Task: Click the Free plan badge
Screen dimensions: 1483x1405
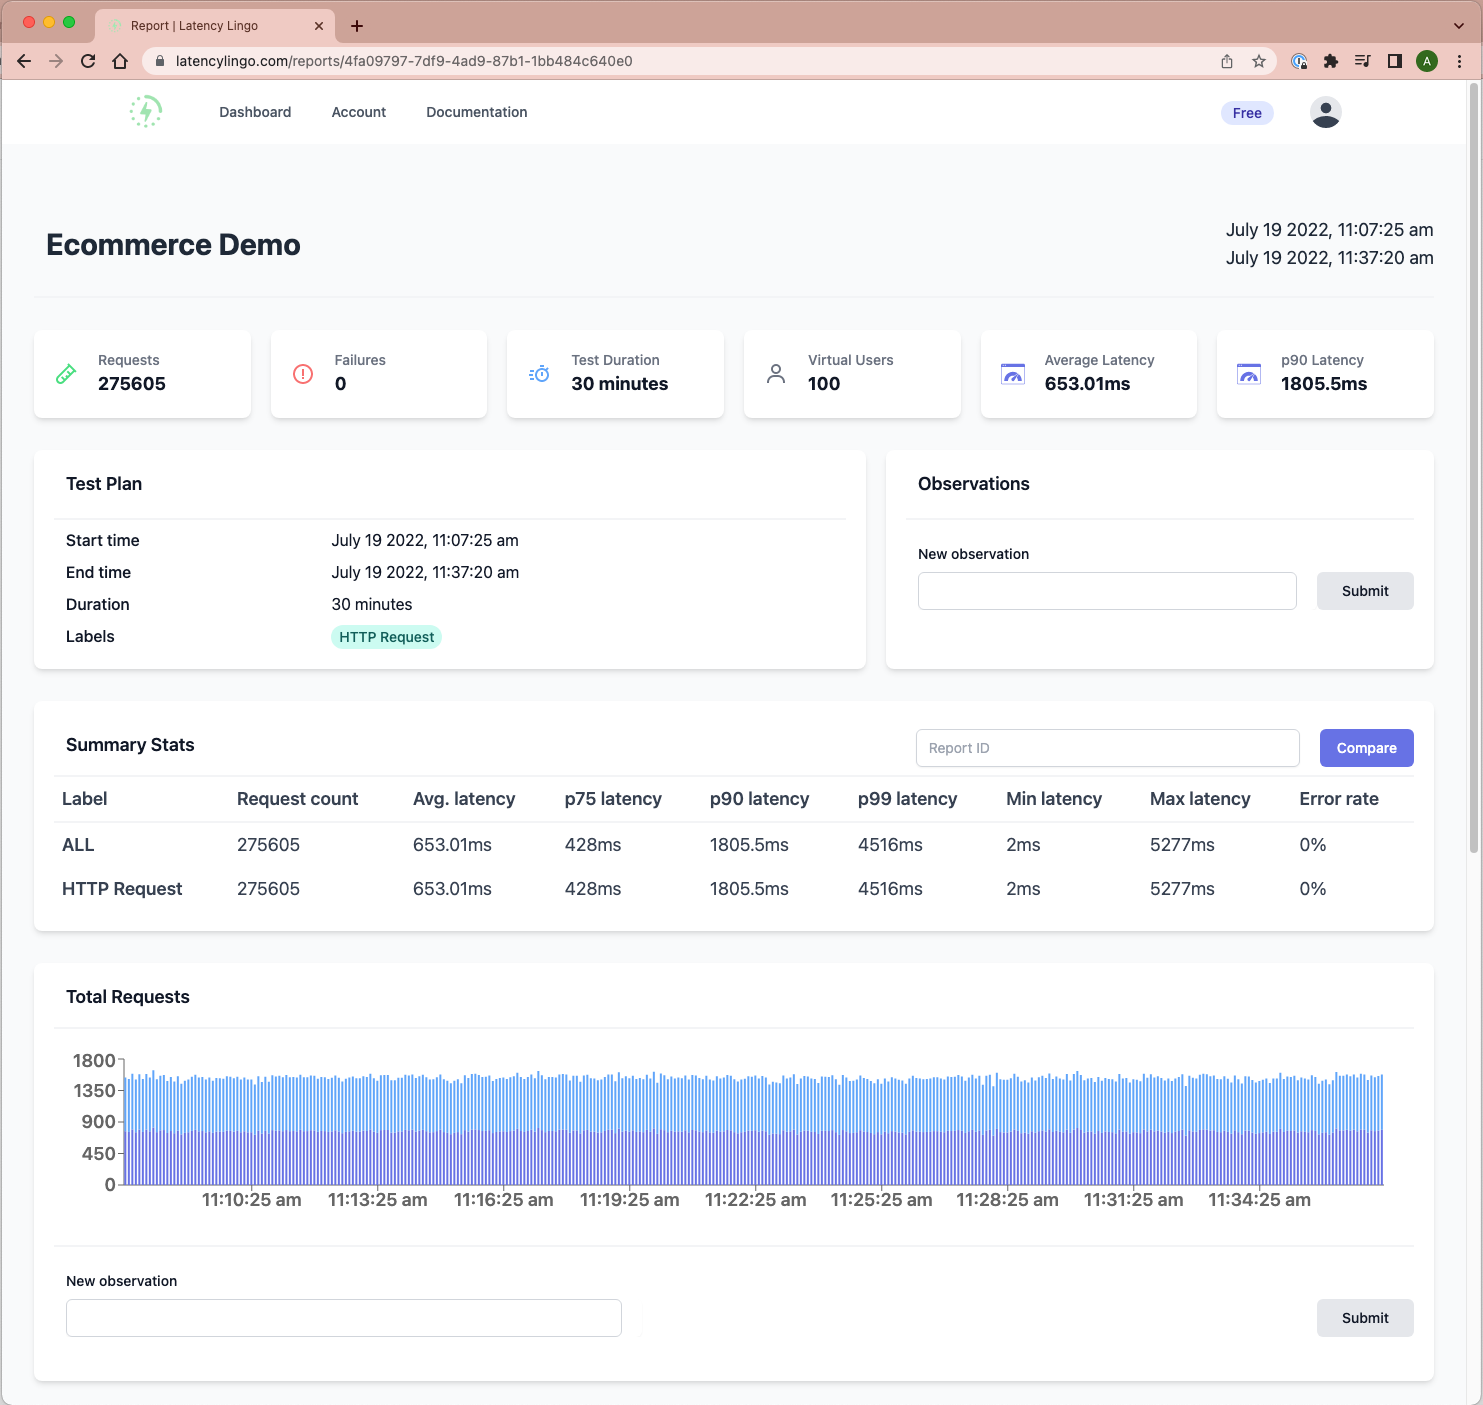Action: [1247, 113]
